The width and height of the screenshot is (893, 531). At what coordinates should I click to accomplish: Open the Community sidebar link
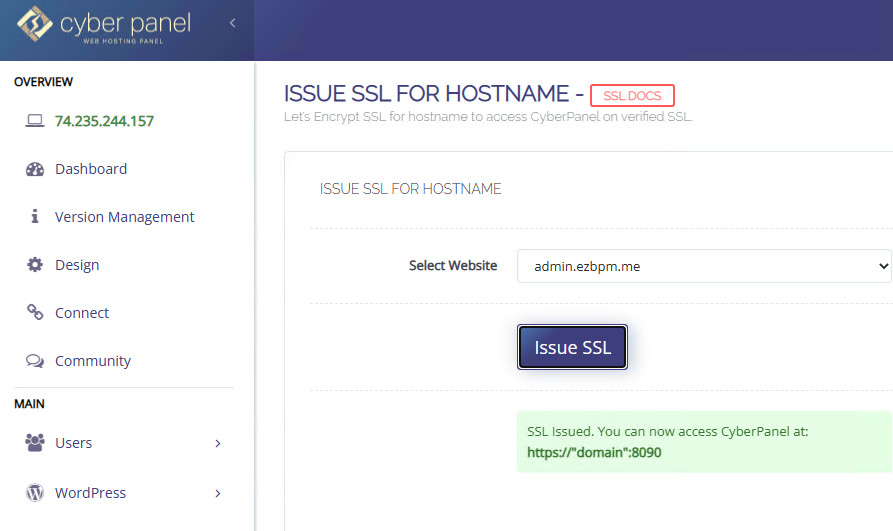pyautogui.click(x=93, y=361)
